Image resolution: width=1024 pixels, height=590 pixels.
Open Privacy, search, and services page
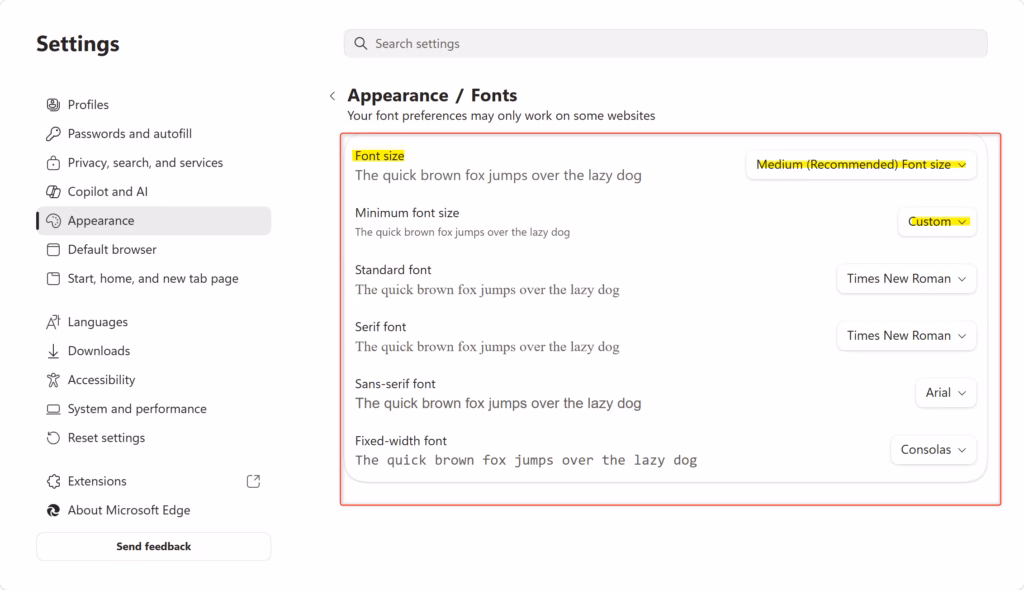point(153,163)
